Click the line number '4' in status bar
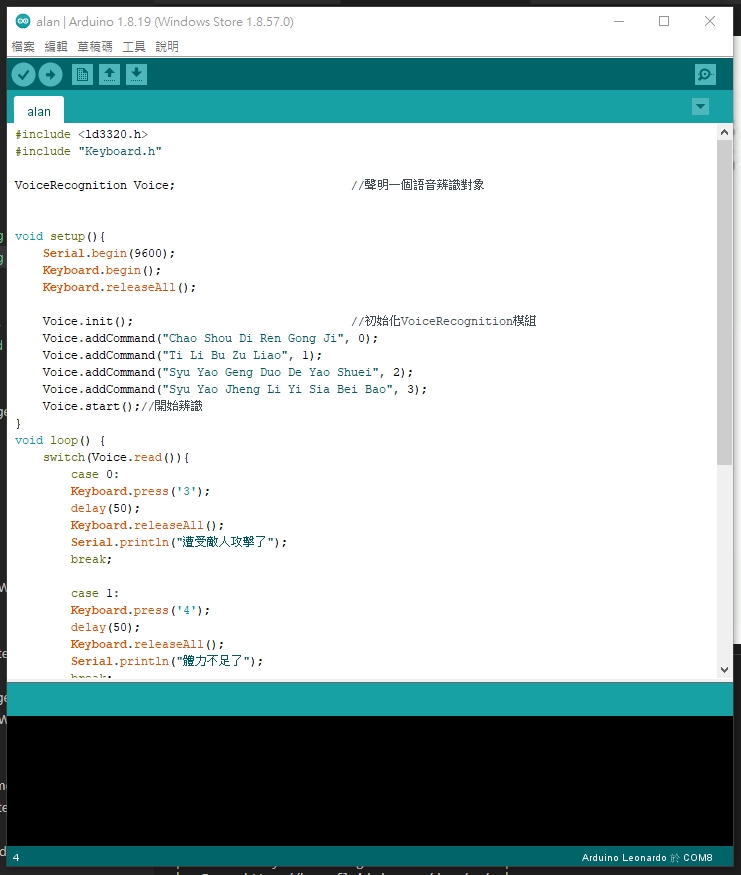The image size is (741, 875). click(x=16, y=858)
